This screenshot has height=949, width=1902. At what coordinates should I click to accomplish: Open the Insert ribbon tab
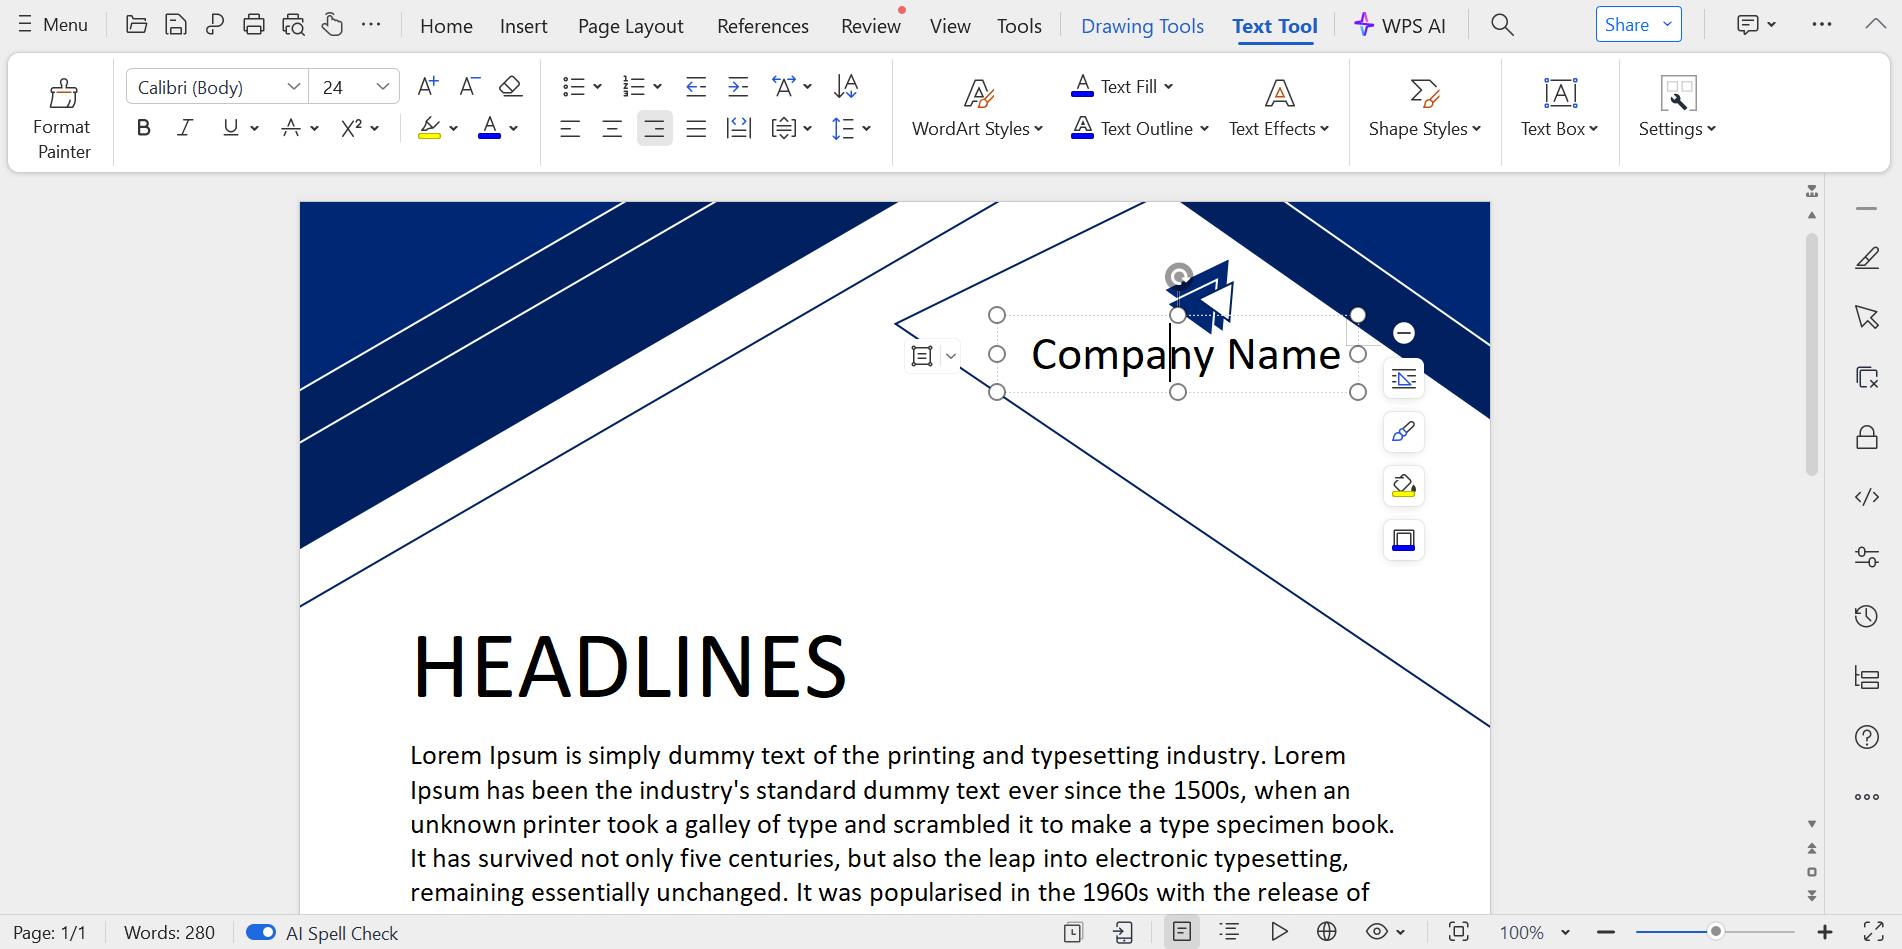523,25
